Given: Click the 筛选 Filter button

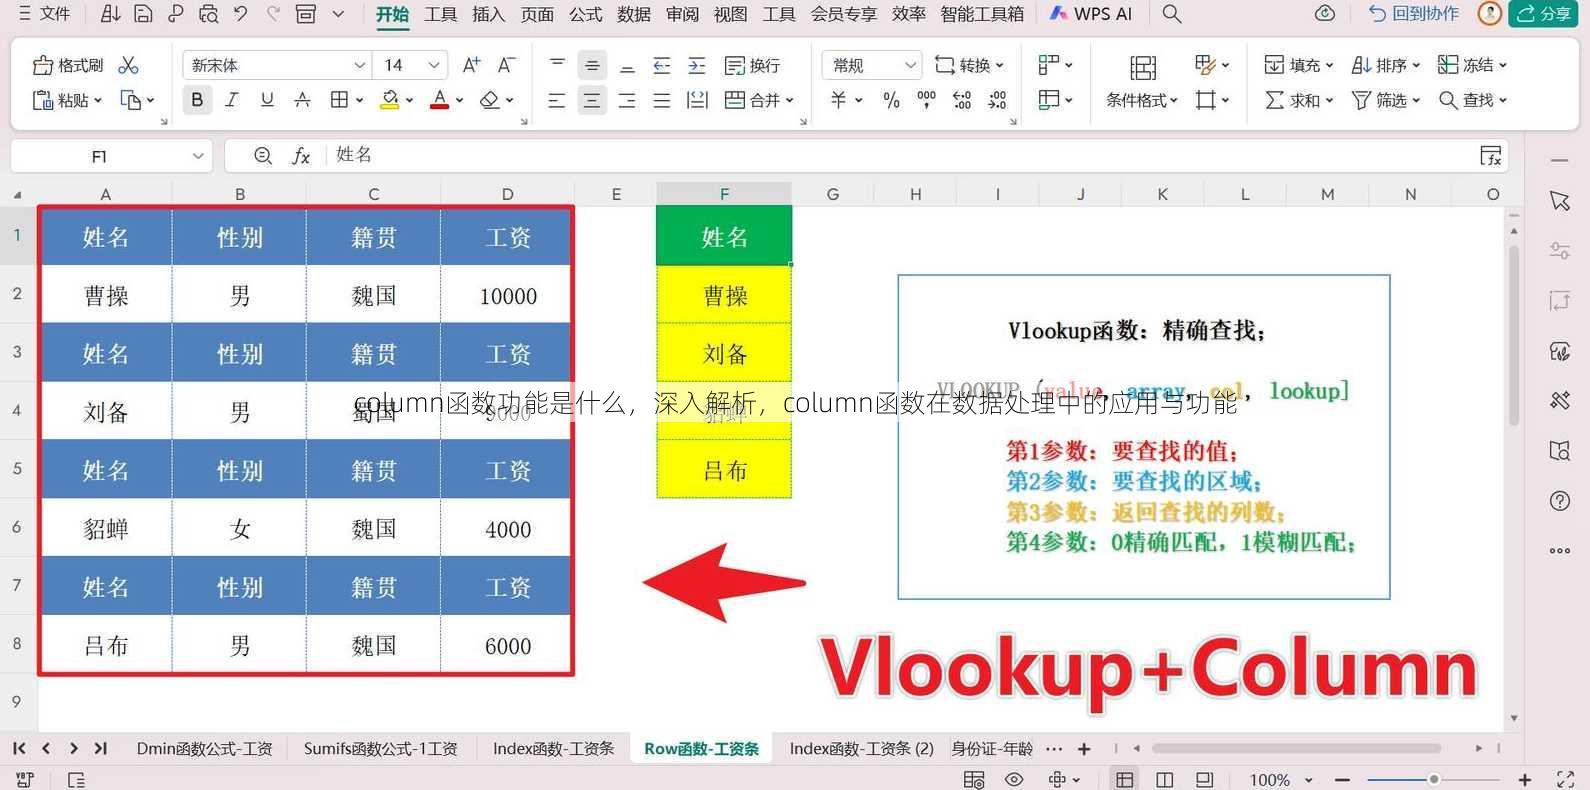Looking at the screenshot, I should [1385, 100].
